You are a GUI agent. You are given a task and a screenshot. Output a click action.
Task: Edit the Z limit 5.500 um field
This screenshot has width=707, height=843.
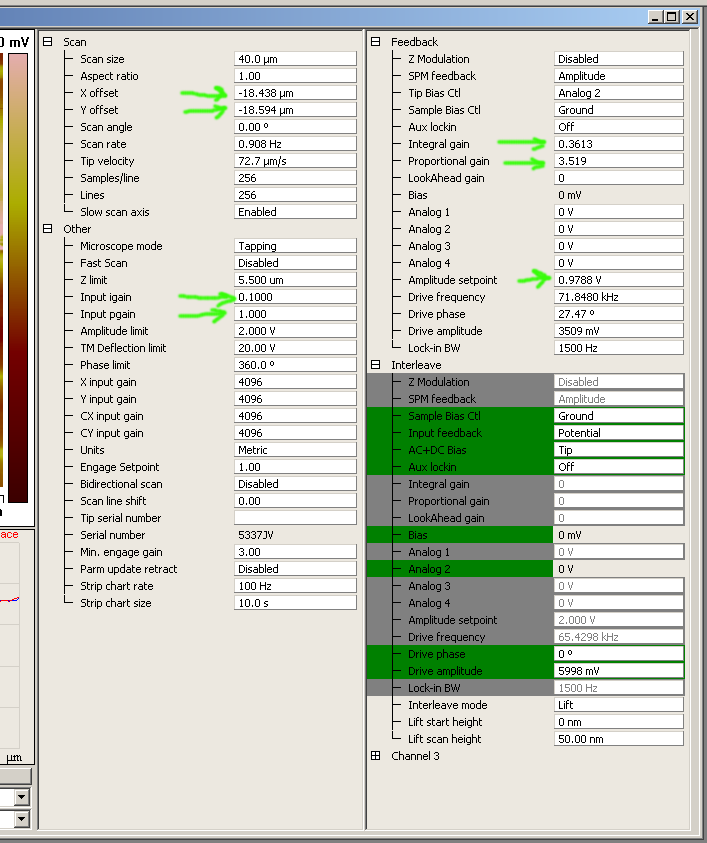(295, 280)
